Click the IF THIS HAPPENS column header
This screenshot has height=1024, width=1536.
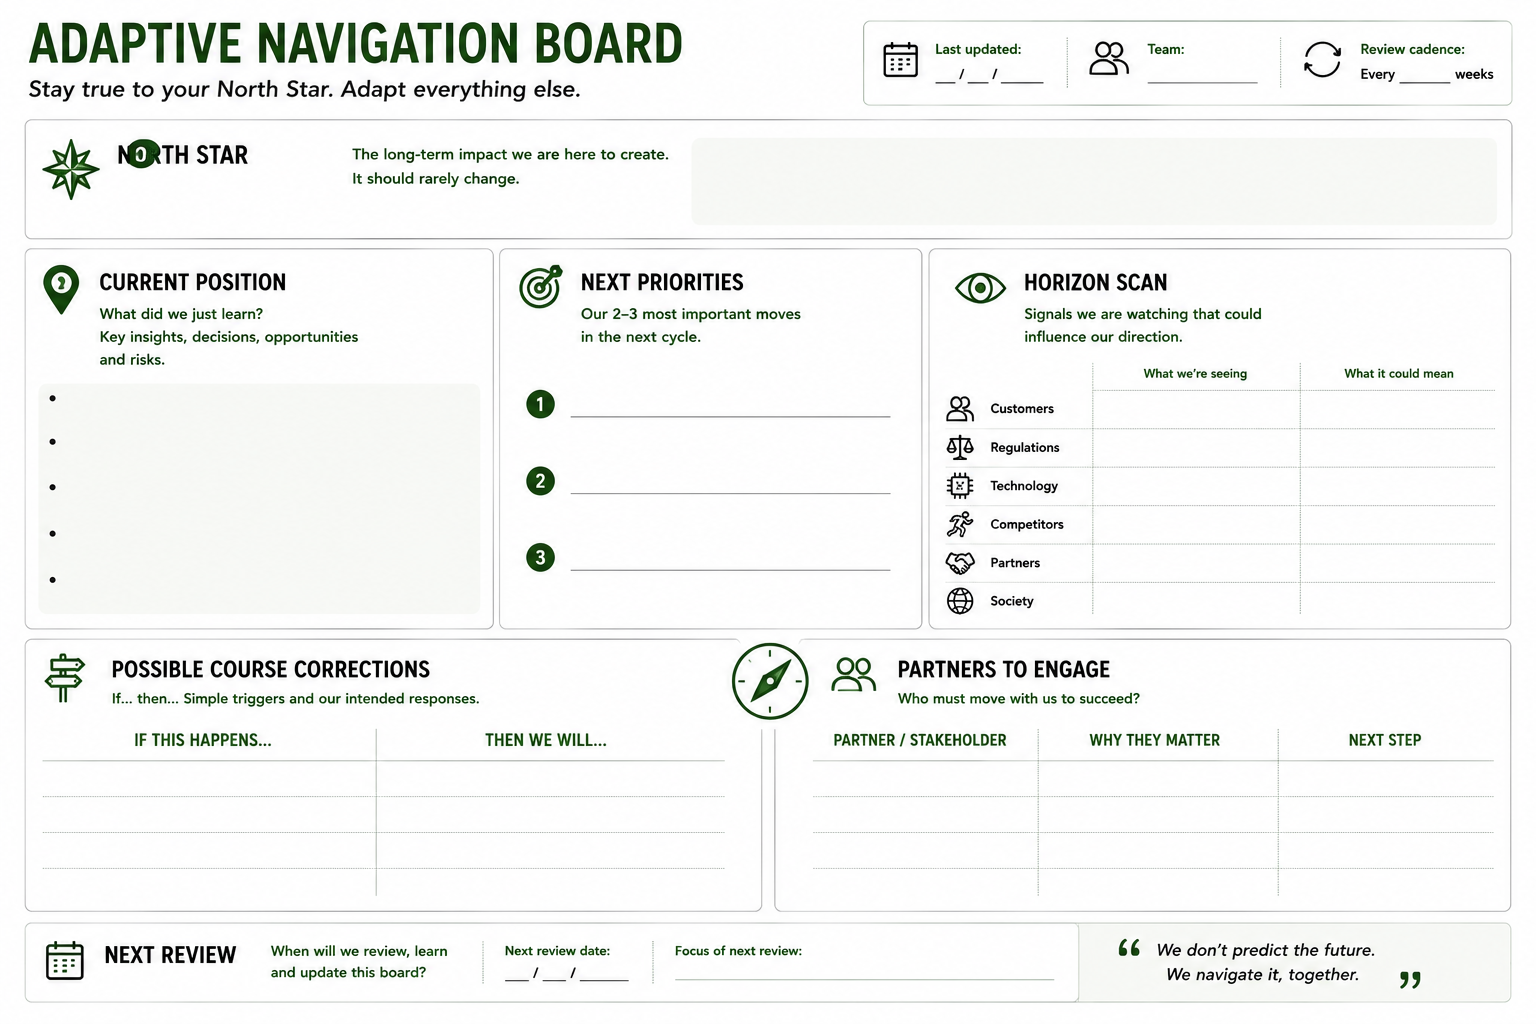203,740
